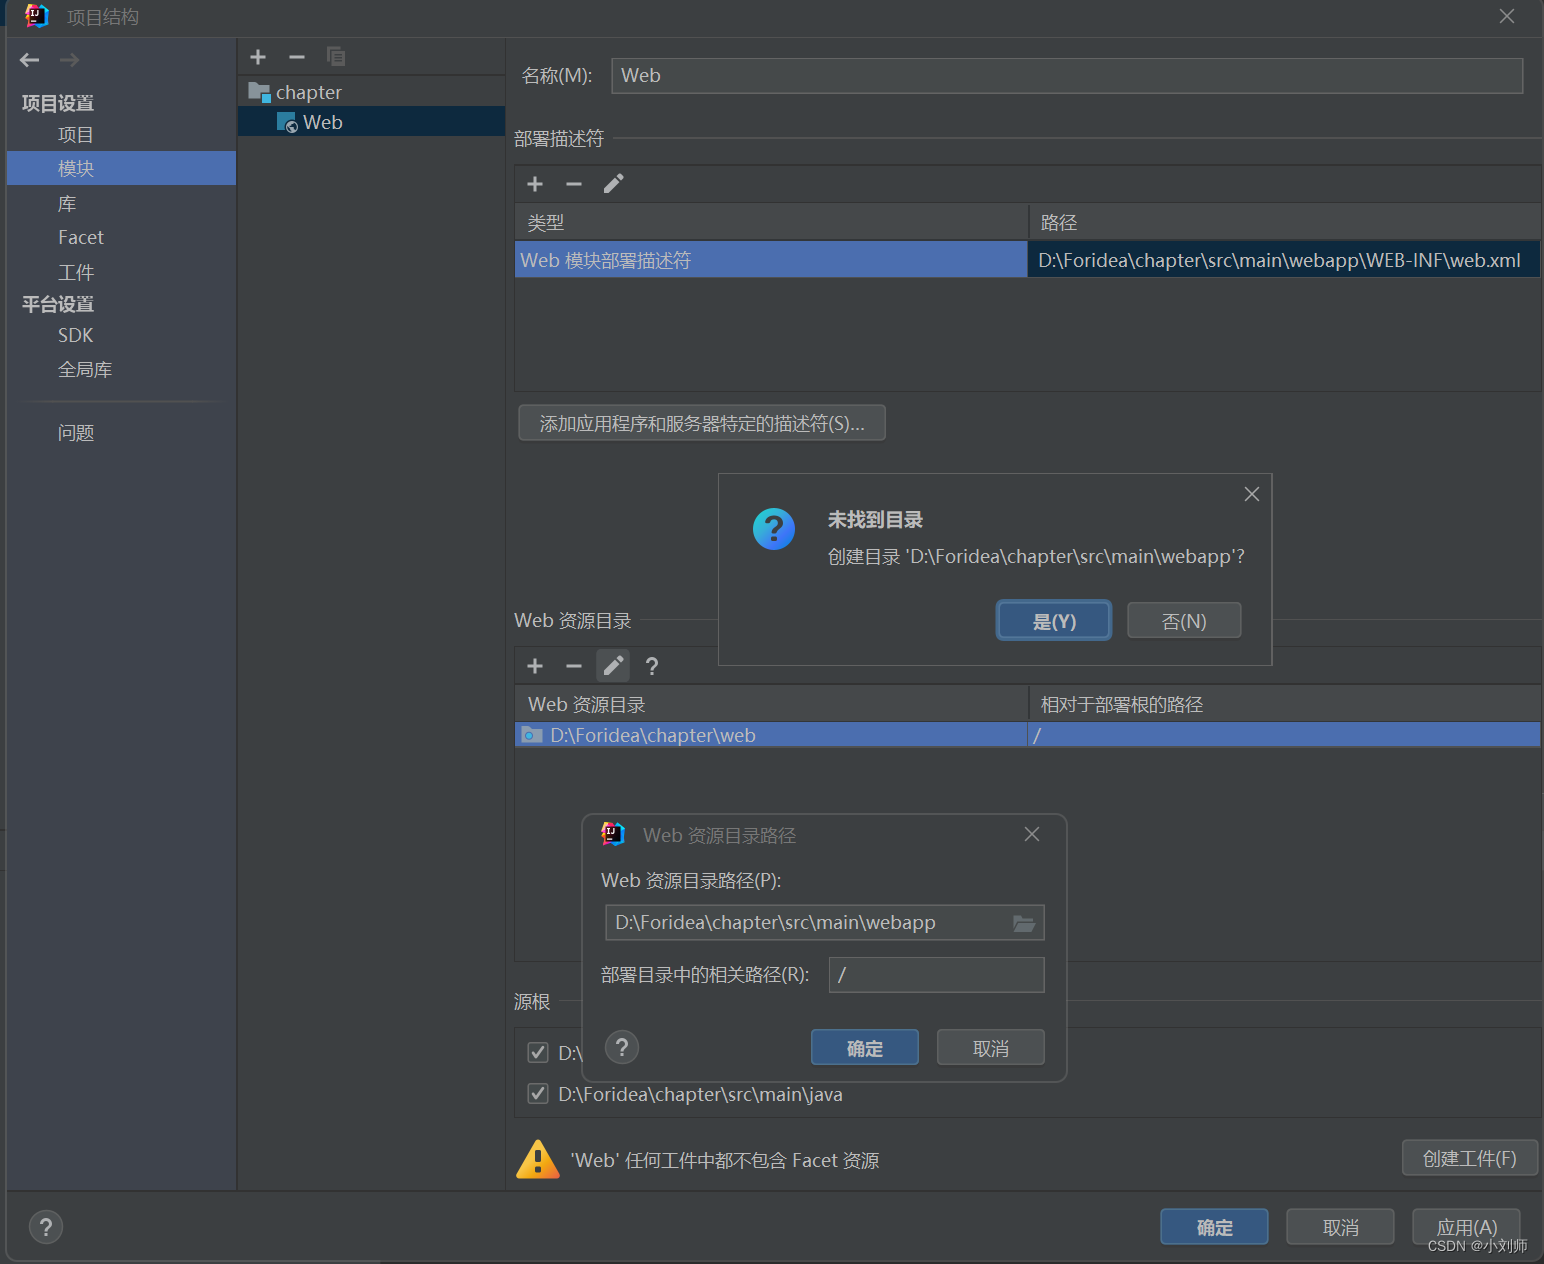Open the SDK platform settings

point(76,336)
